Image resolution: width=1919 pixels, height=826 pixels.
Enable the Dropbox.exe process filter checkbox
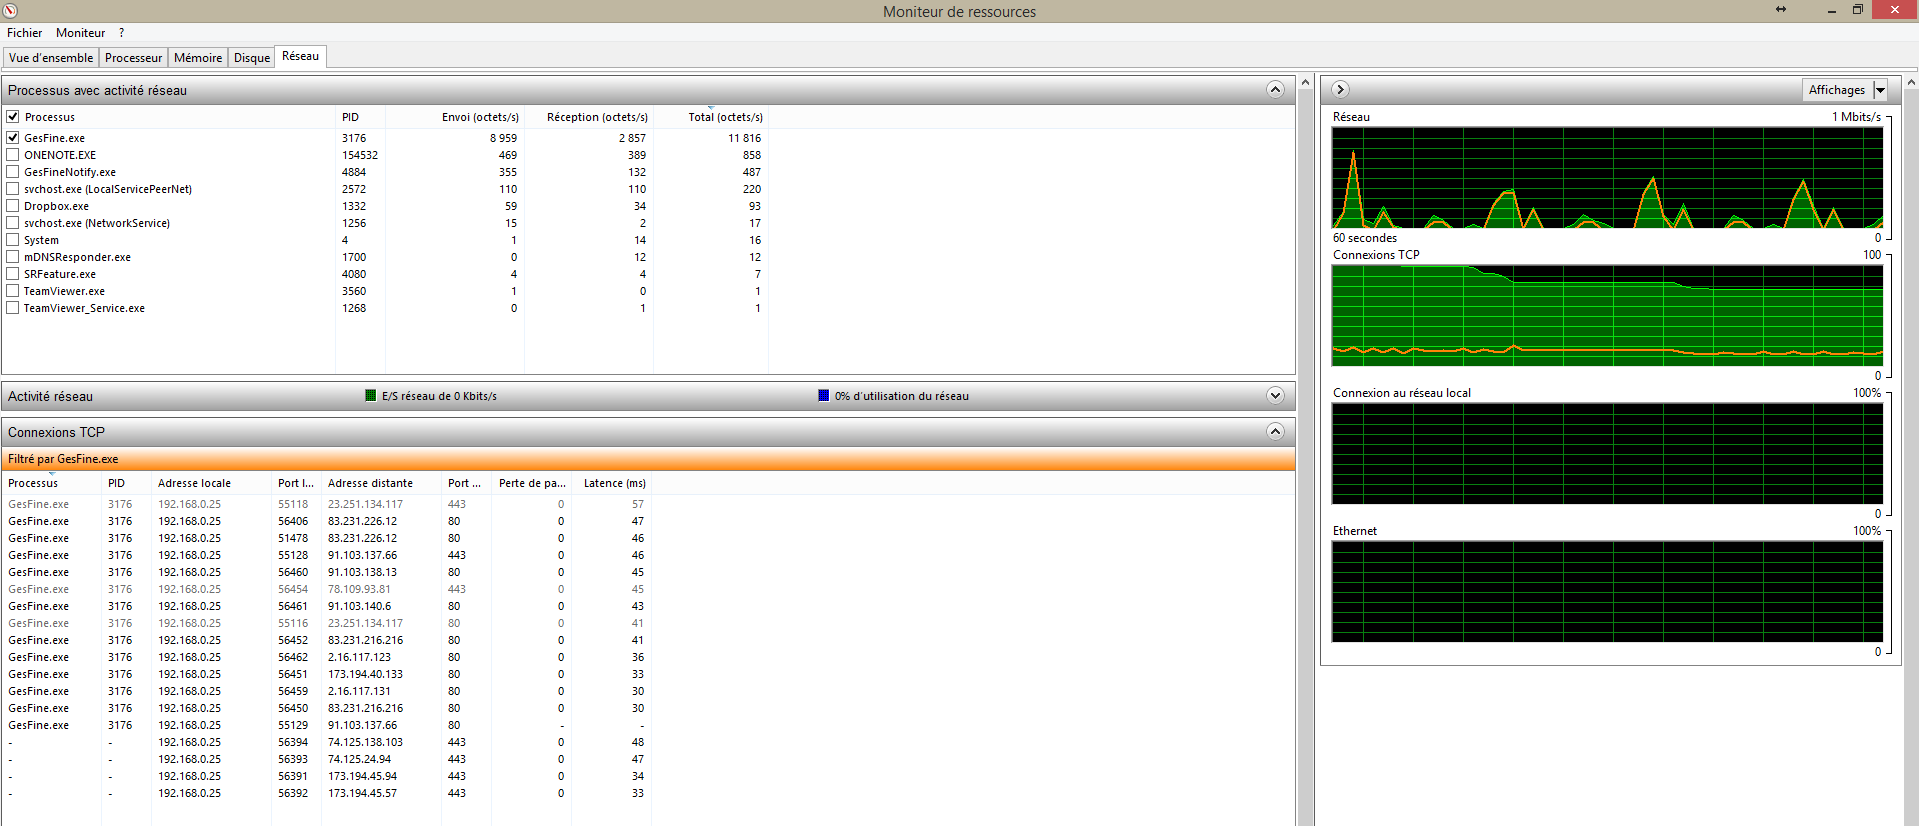click(13, 206)
